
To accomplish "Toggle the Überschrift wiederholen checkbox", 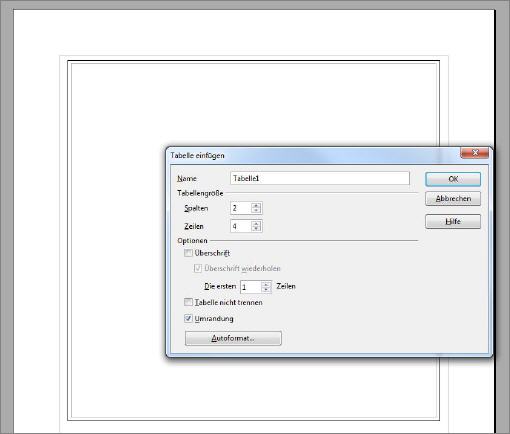I will [x=198, y=268].
